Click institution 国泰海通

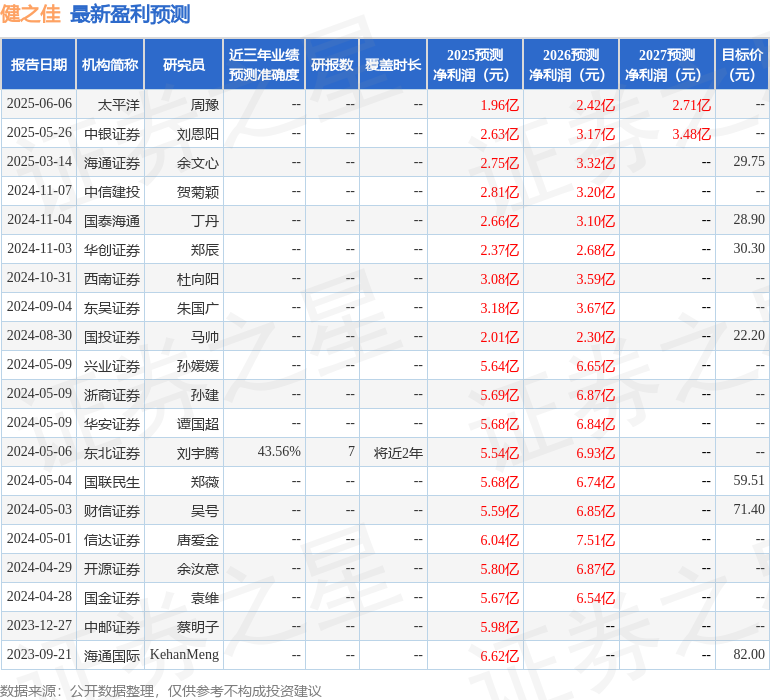click(x=112, y=221)
